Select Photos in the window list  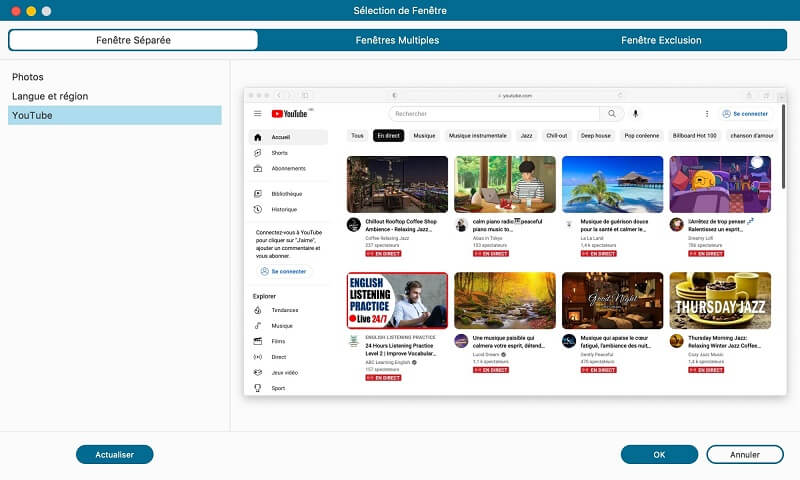coord(114,77)
